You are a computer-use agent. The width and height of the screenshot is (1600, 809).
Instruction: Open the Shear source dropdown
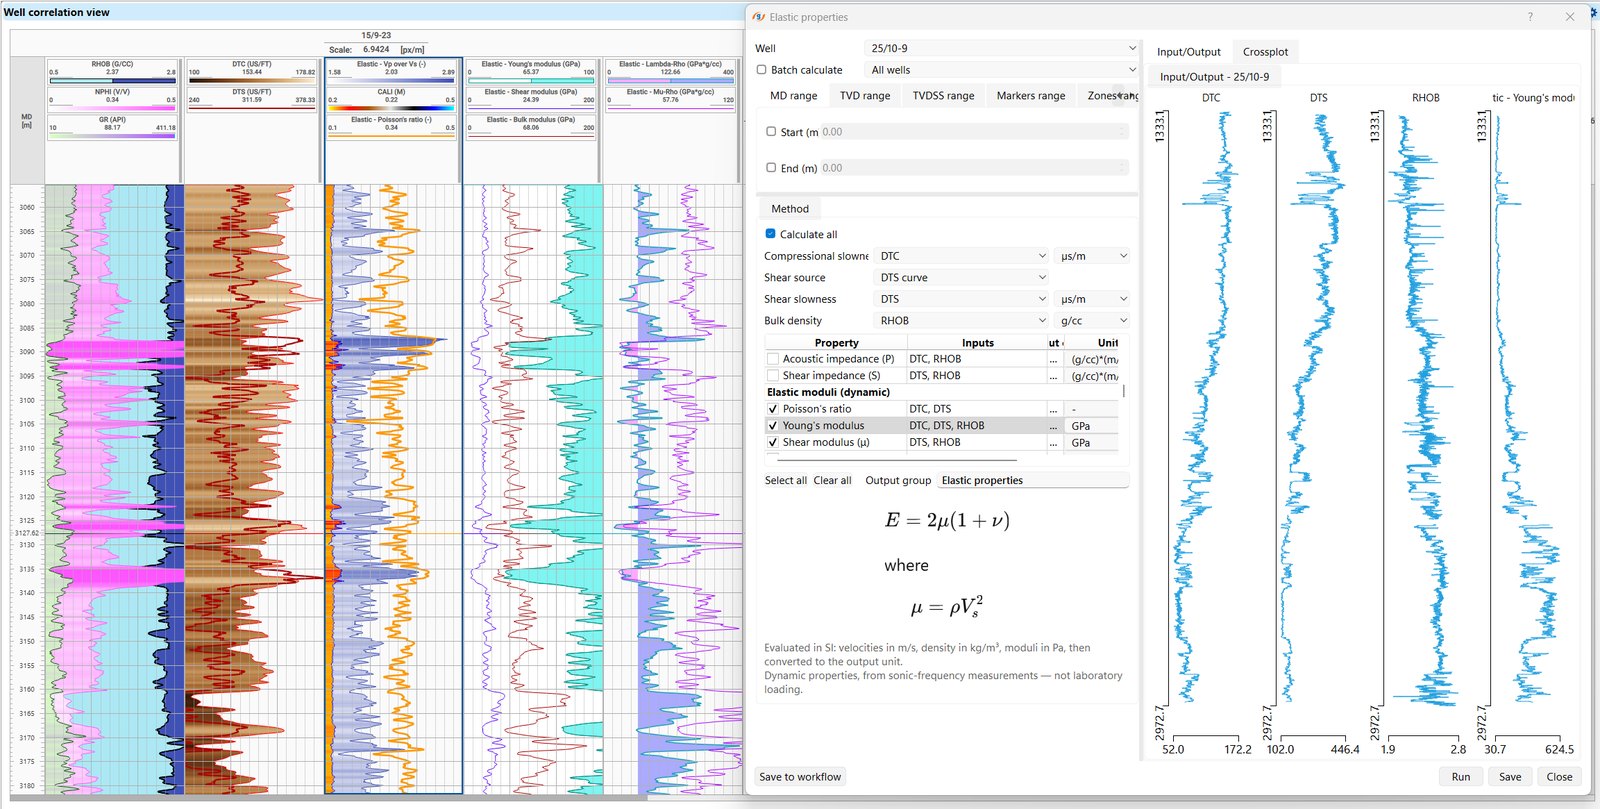pyautogui.click(x=962, y=278)
